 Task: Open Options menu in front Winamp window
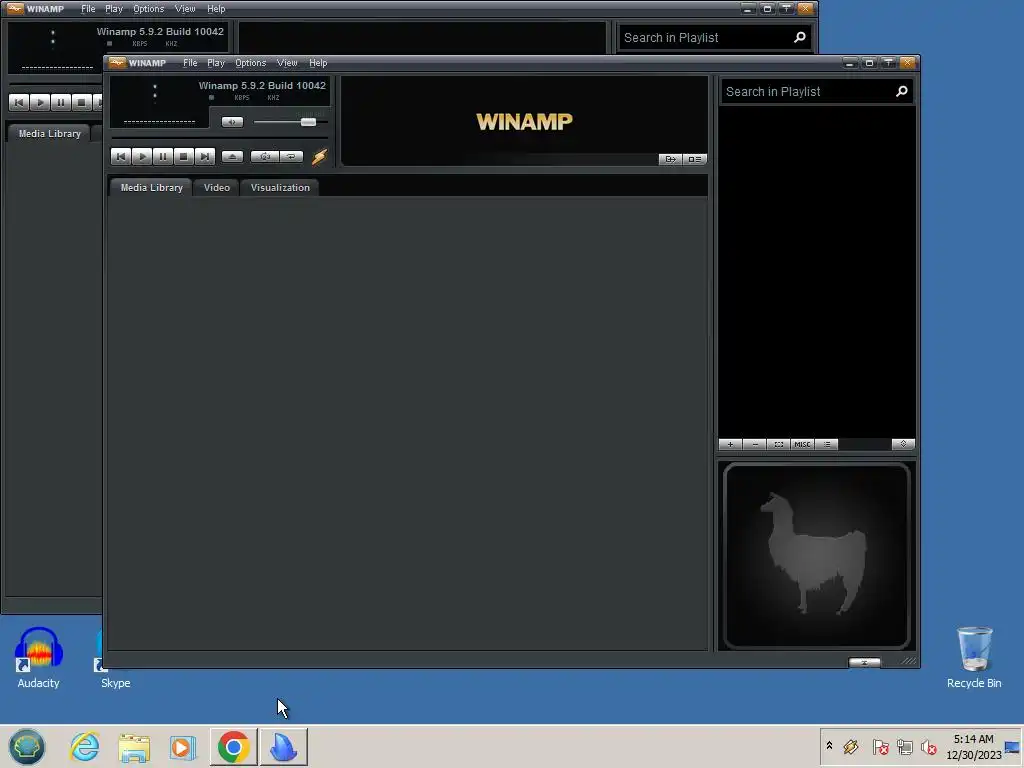pos(251,63)
